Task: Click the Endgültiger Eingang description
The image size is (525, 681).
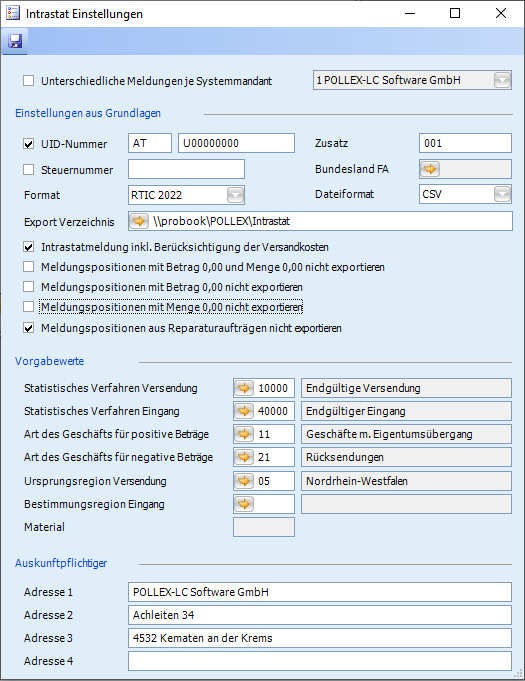Action: pyautogui.click(x=406, y=411)
